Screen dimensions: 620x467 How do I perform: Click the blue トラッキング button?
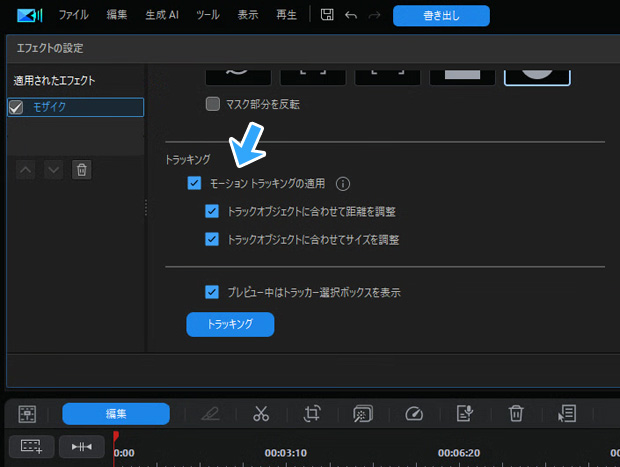(x=230, y=324)
